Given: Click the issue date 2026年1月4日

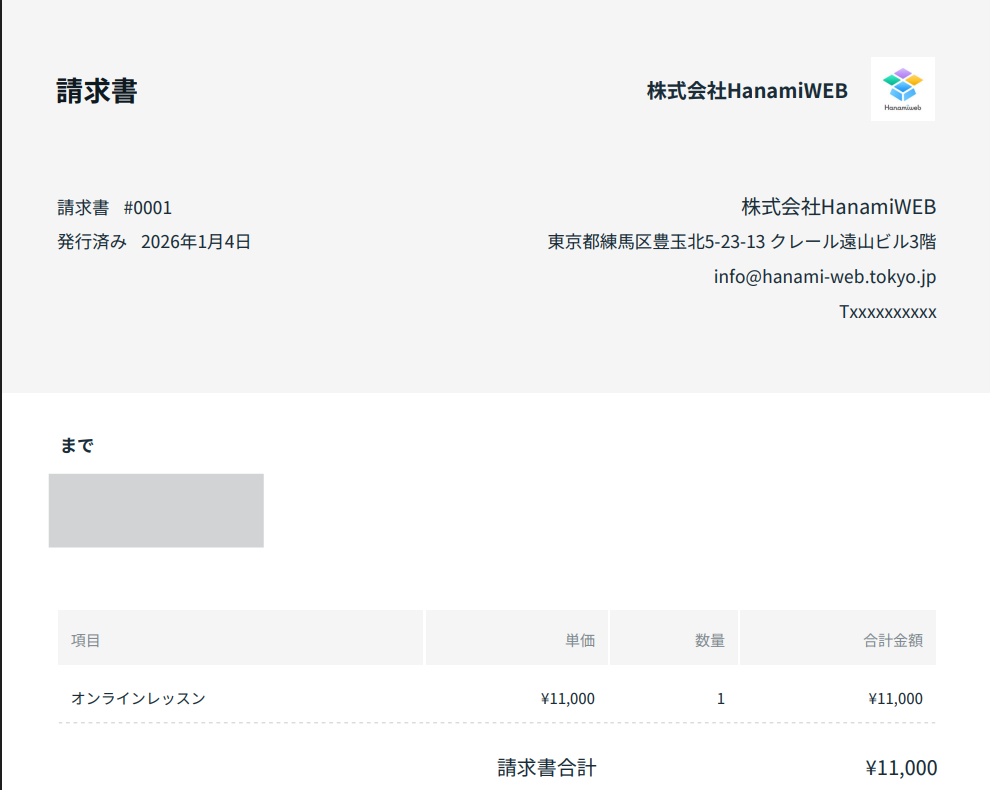Looking at the screenshot, I should [196, 241].
